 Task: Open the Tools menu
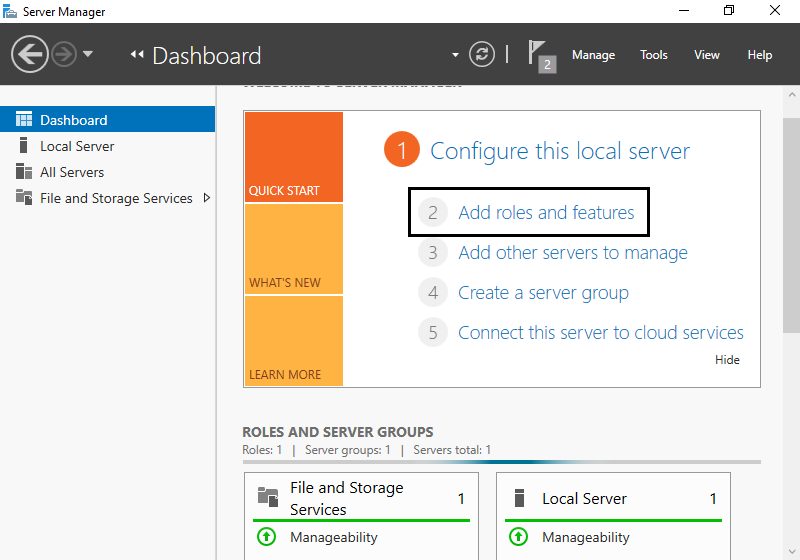tap(654, 55)
